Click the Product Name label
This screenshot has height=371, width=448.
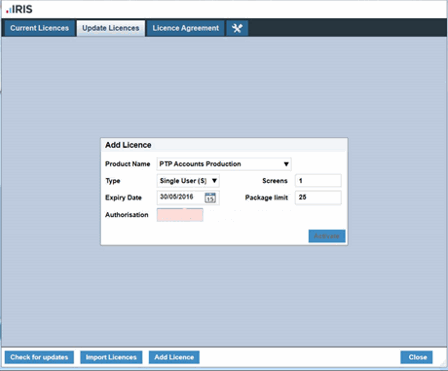[128, 164]
